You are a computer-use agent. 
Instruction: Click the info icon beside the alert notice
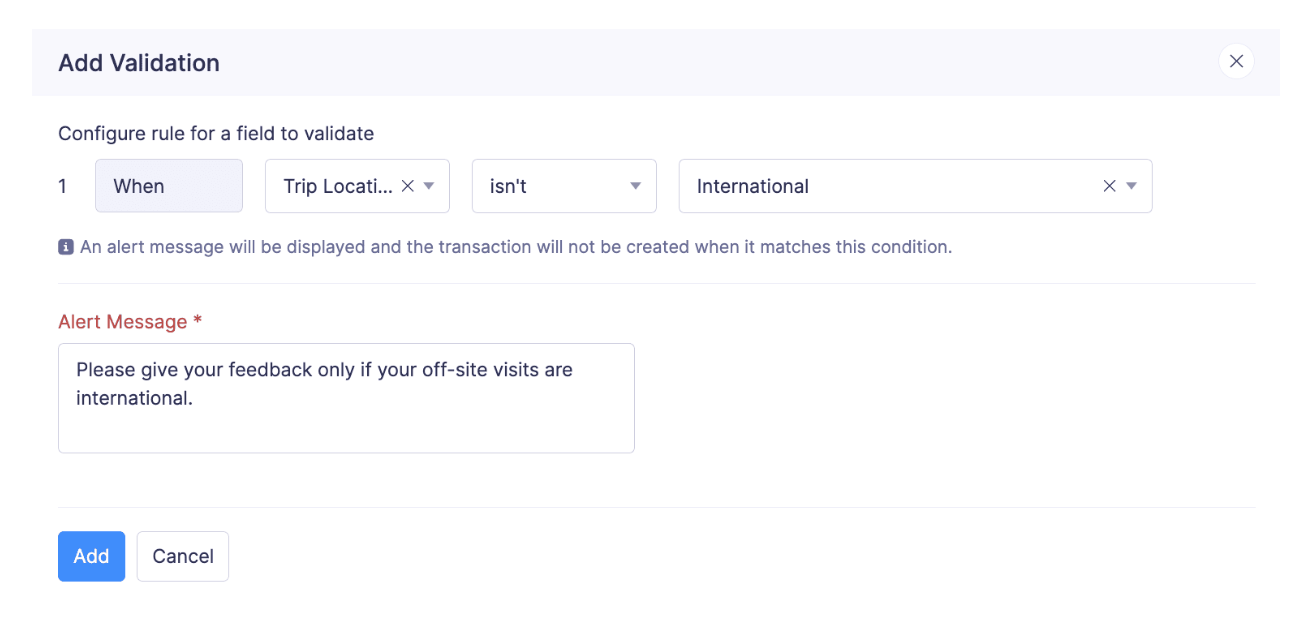click(x=66, y=246)
